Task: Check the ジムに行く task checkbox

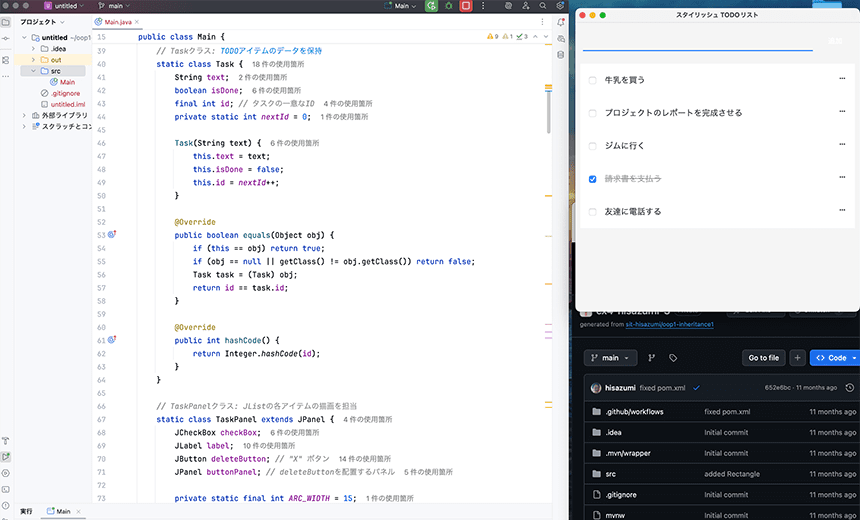Action: click(593, 145)
